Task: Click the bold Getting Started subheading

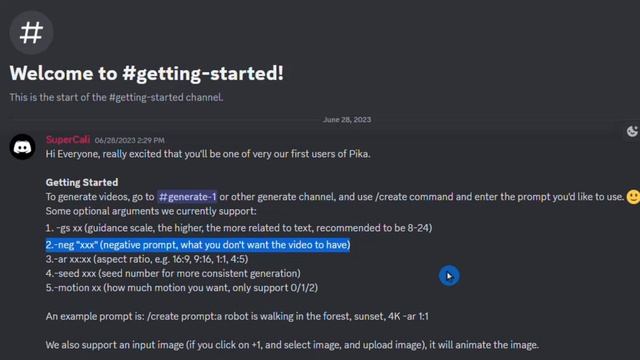Action: (x=82, y=182)
